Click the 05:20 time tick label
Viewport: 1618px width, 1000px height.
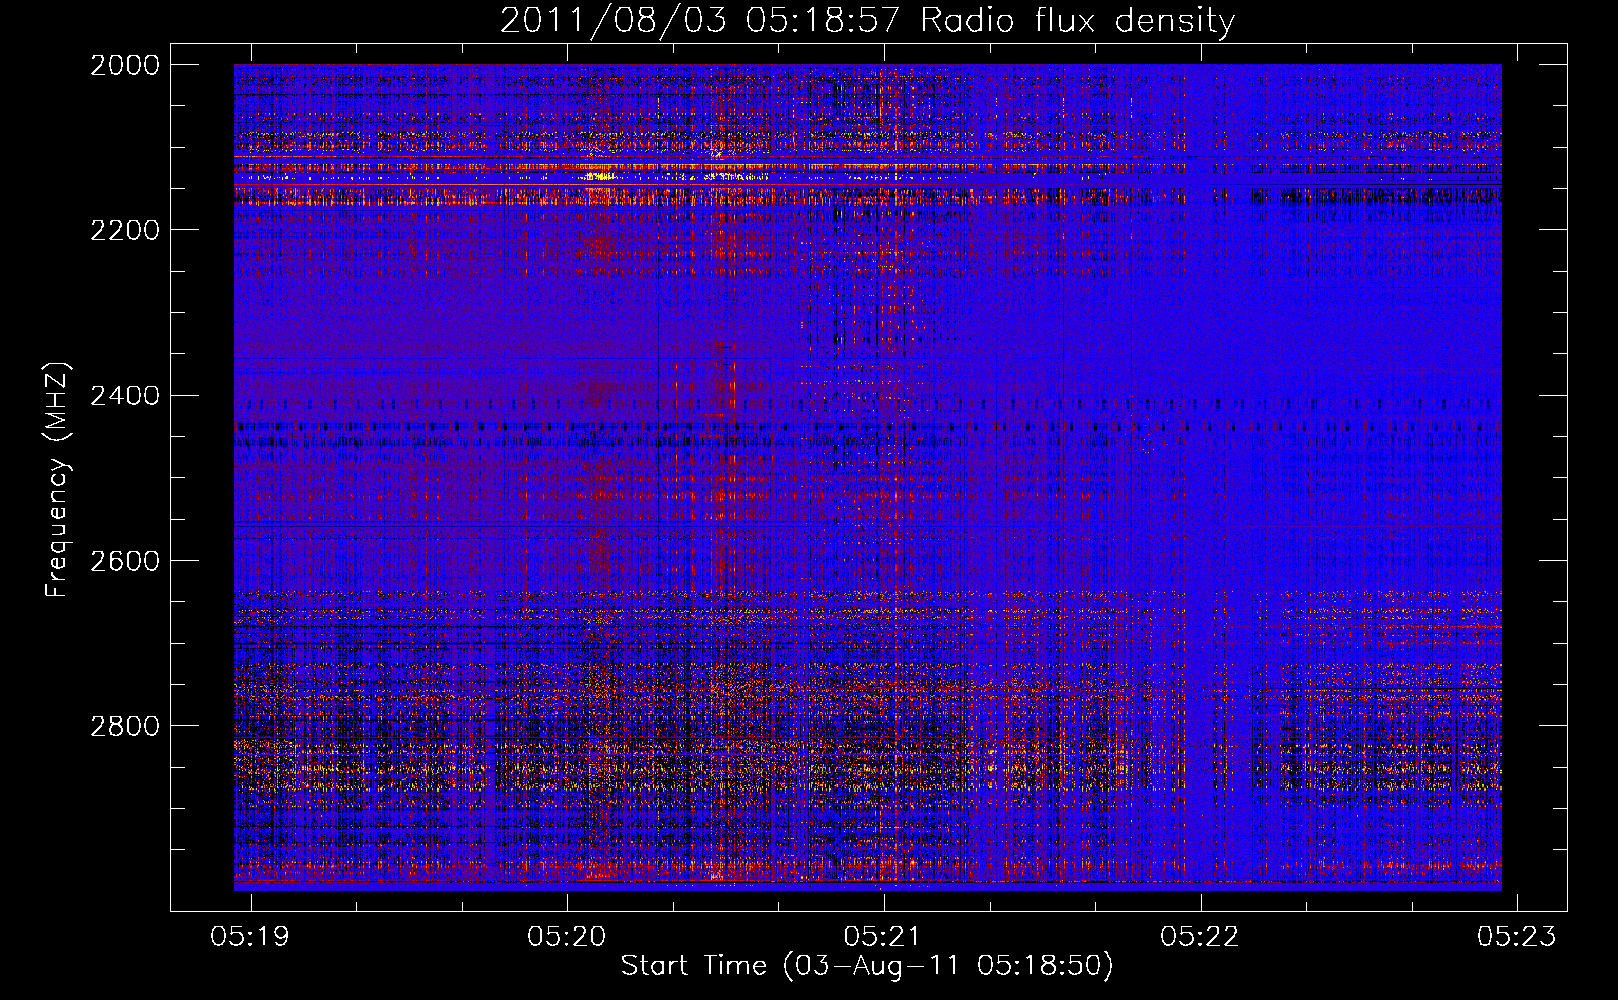[567, 936]
